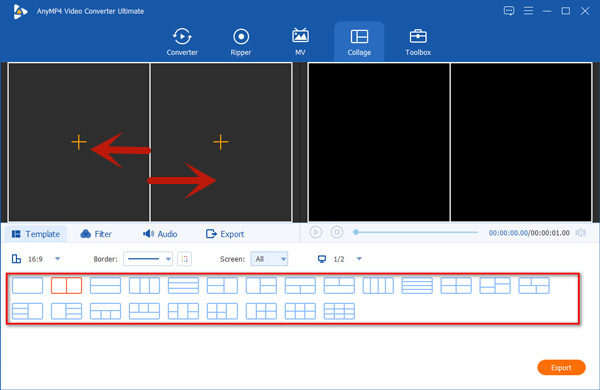Click the preview time 00:00:00.00/00:00:01.00
600x390 pixels.
point(529,233)
